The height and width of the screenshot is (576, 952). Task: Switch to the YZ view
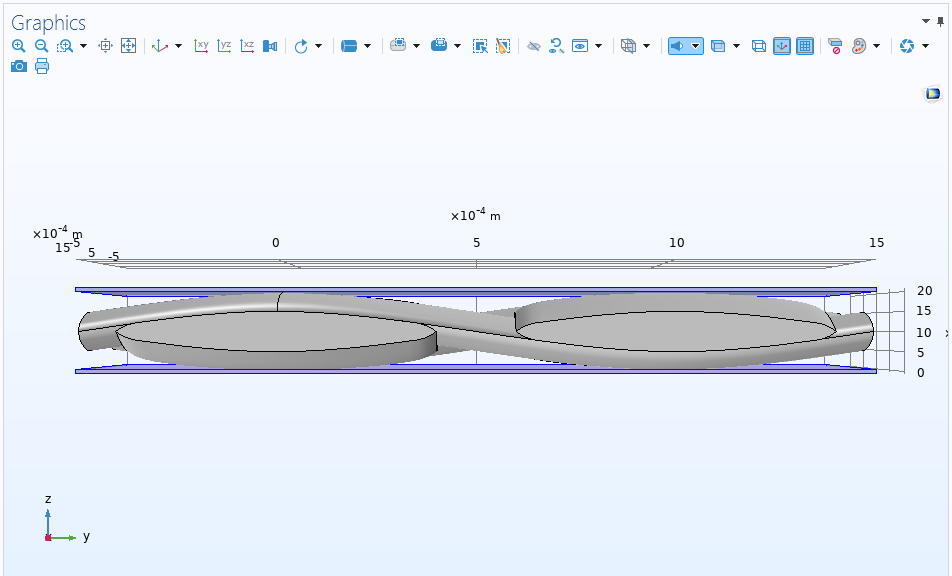coord(224,46)
